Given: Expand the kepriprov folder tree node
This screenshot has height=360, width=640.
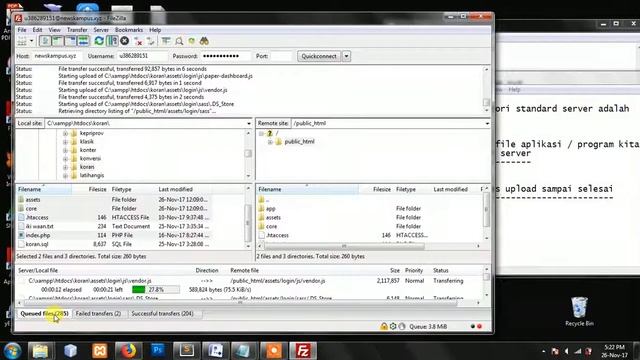Looking at the screenshot, I should coord(65,133).
